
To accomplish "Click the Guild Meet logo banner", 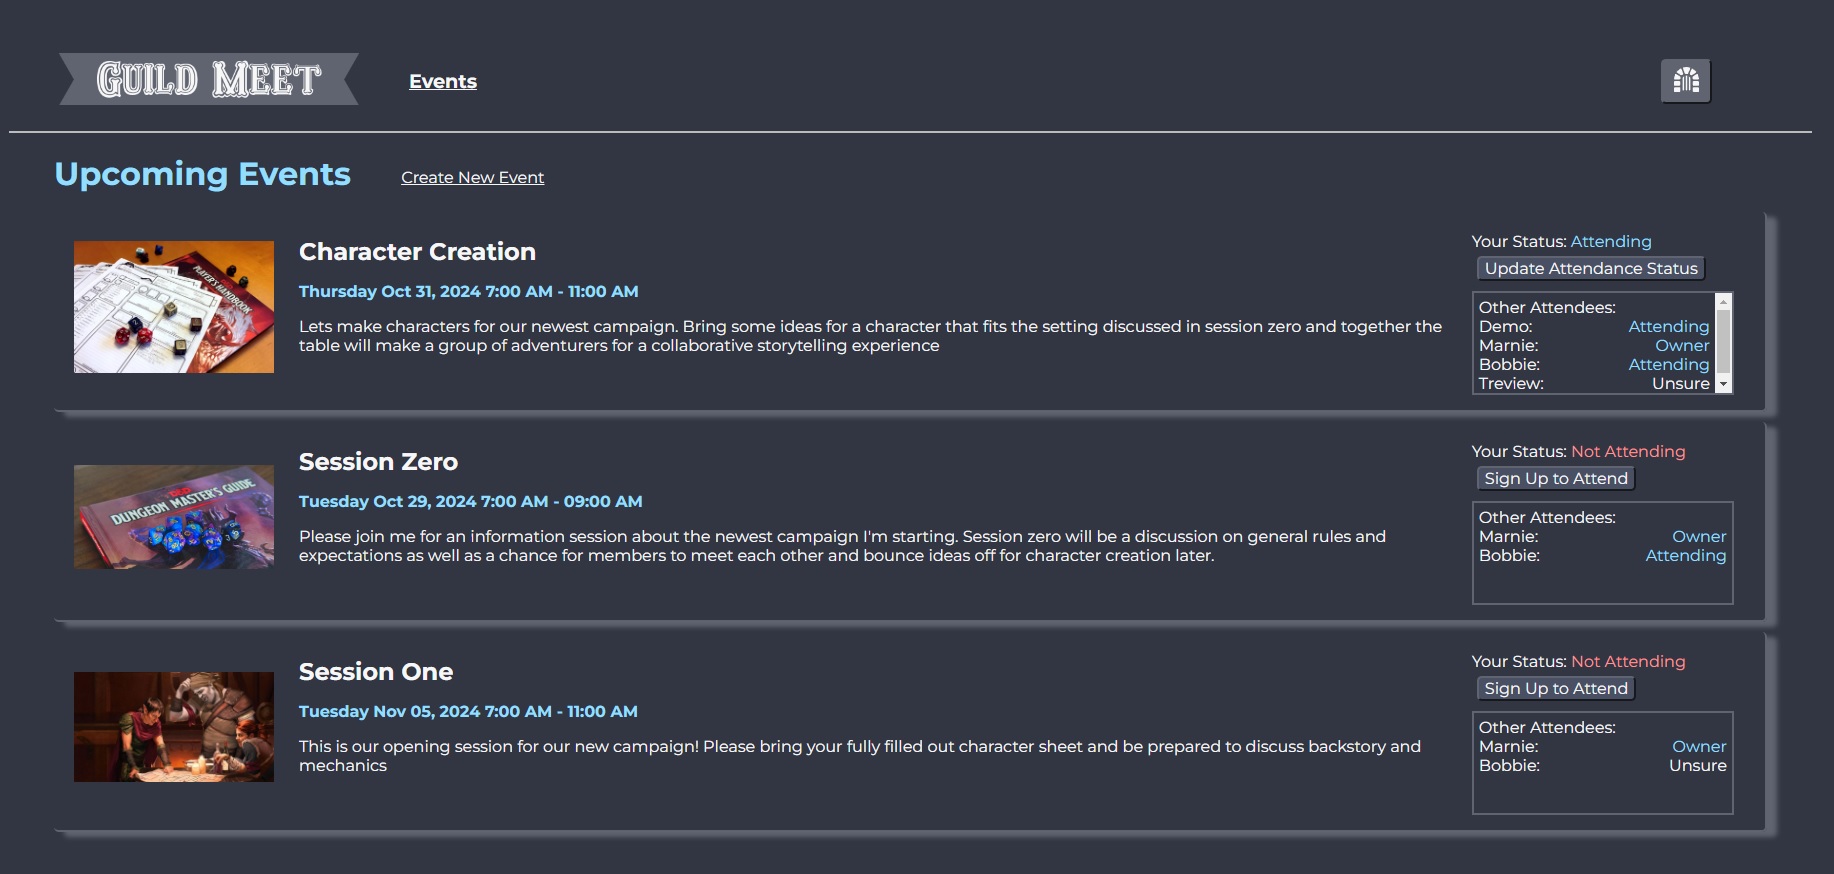I will [x=208, y=79].
